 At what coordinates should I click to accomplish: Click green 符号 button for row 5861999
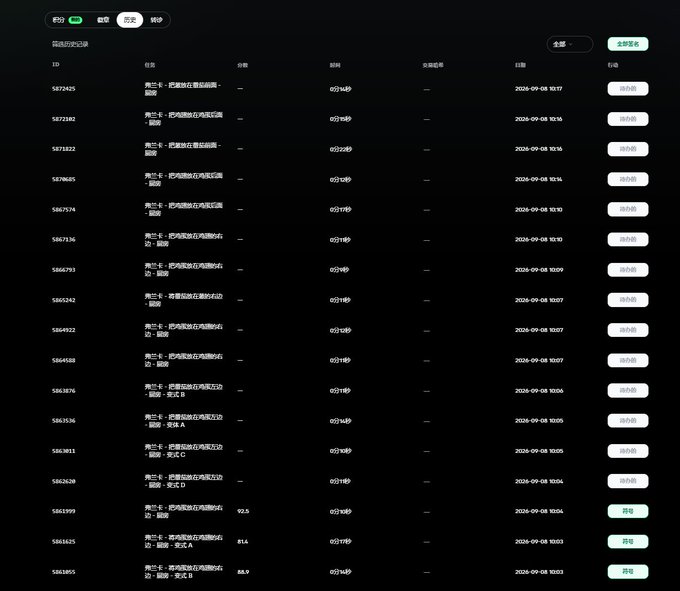click(x=628, y=511)
